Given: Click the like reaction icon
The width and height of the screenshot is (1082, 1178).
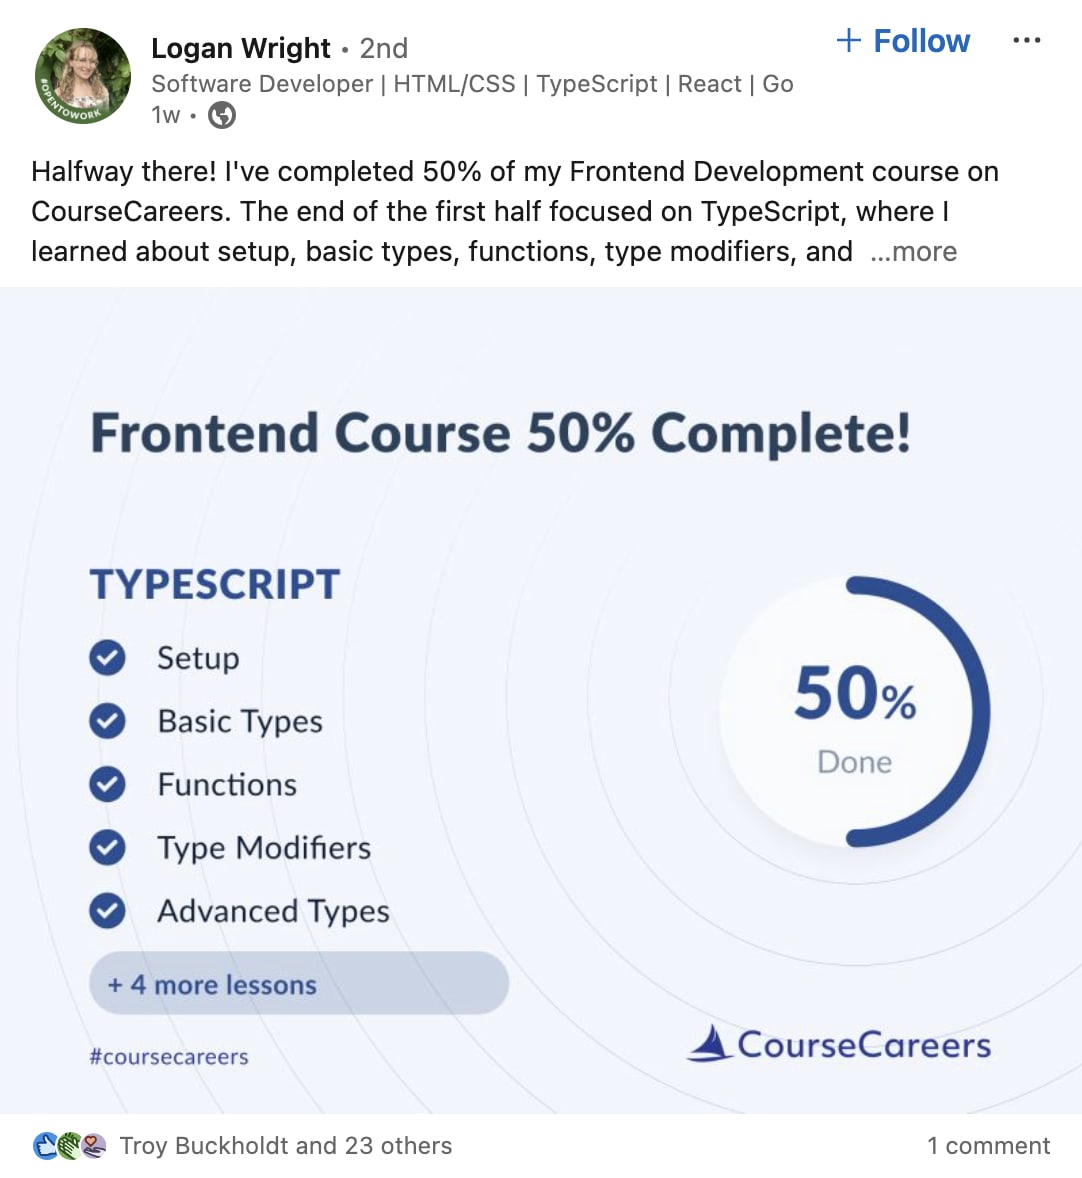Looking at the screenshot, I should click(45, 1146).
